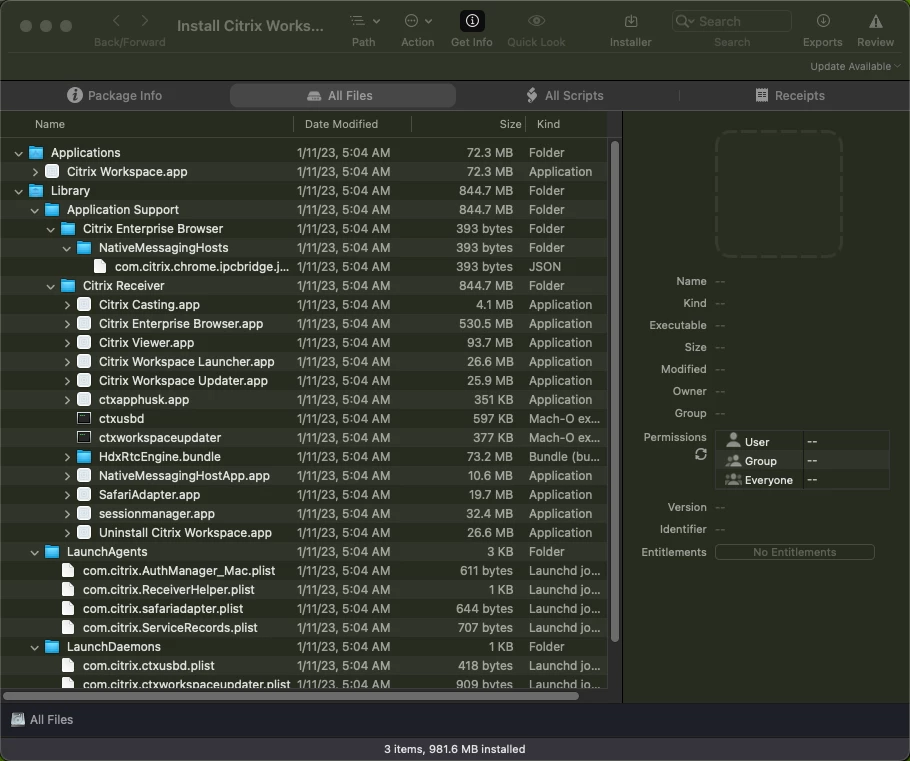Click the User permissions row

(x=803, y=442)
